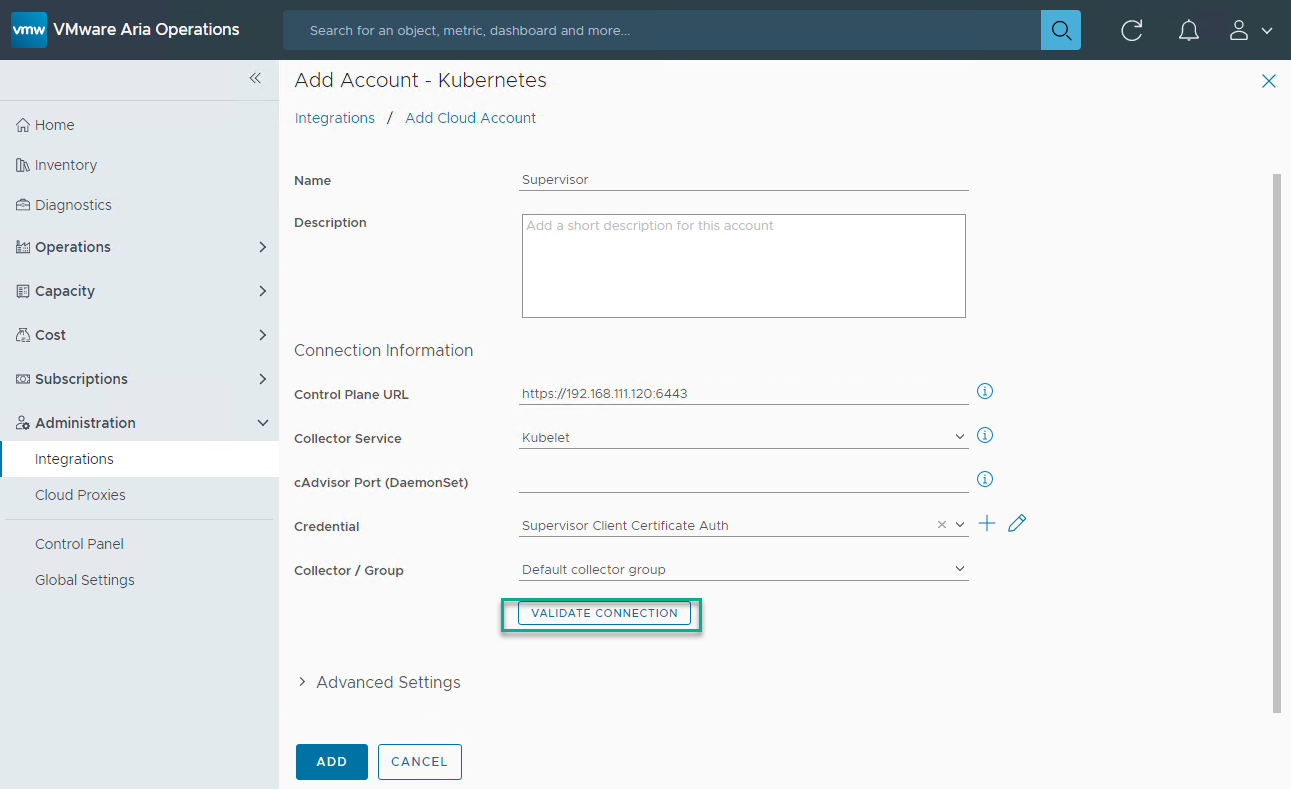Viewport: 1291px width, 789px height.
Task: Click the refresh icon in header
Action: click(x=1131, y=31)
